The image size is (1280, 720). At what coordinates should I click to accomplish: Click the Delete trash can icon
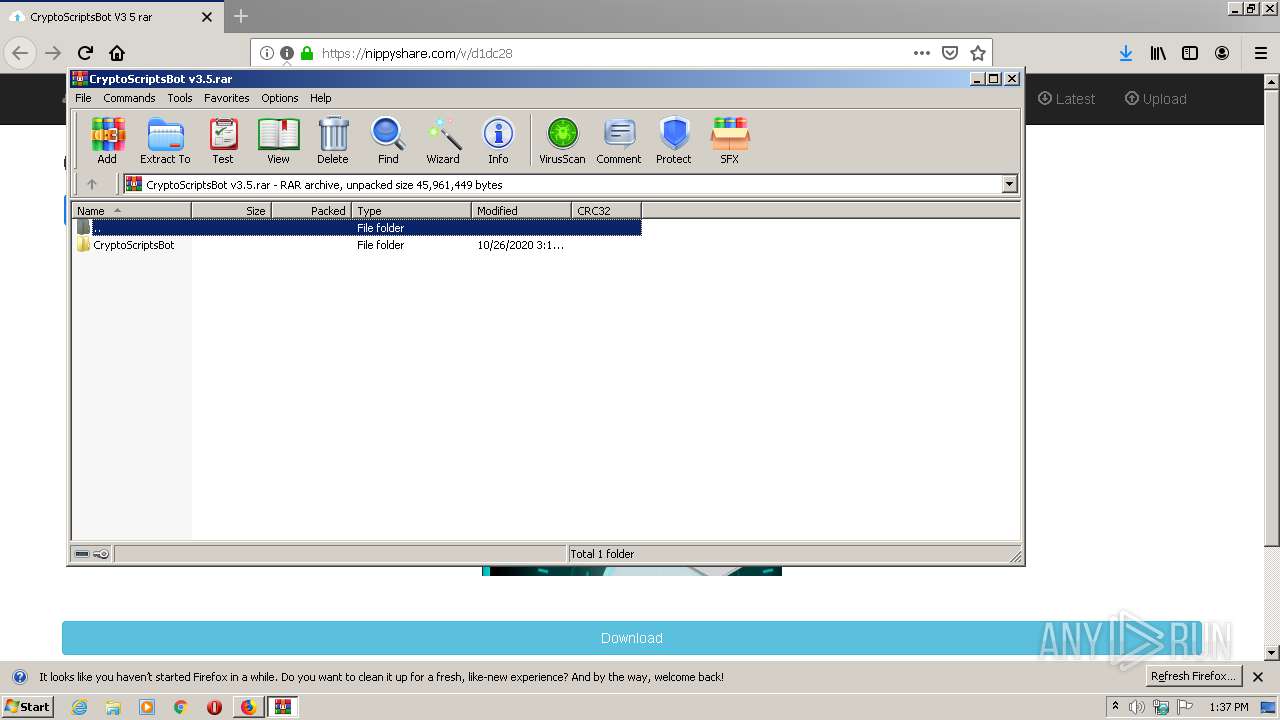tap(333, 140)
